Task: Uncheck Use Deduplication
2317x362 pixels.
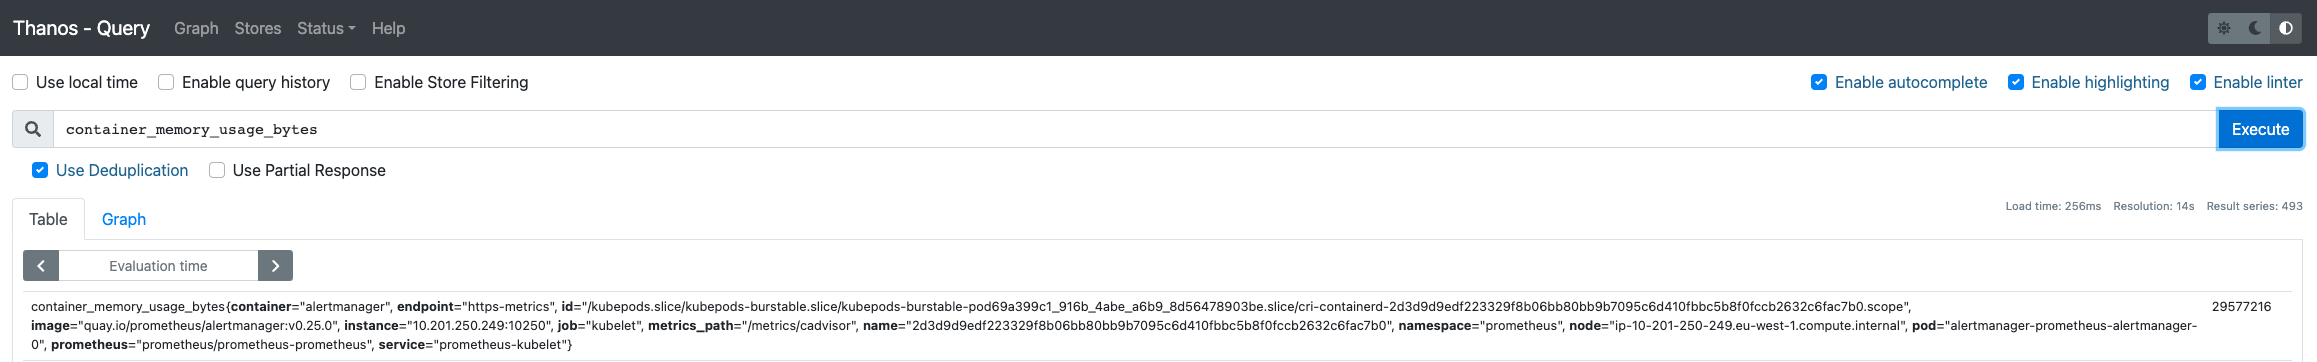Action: 40,170
